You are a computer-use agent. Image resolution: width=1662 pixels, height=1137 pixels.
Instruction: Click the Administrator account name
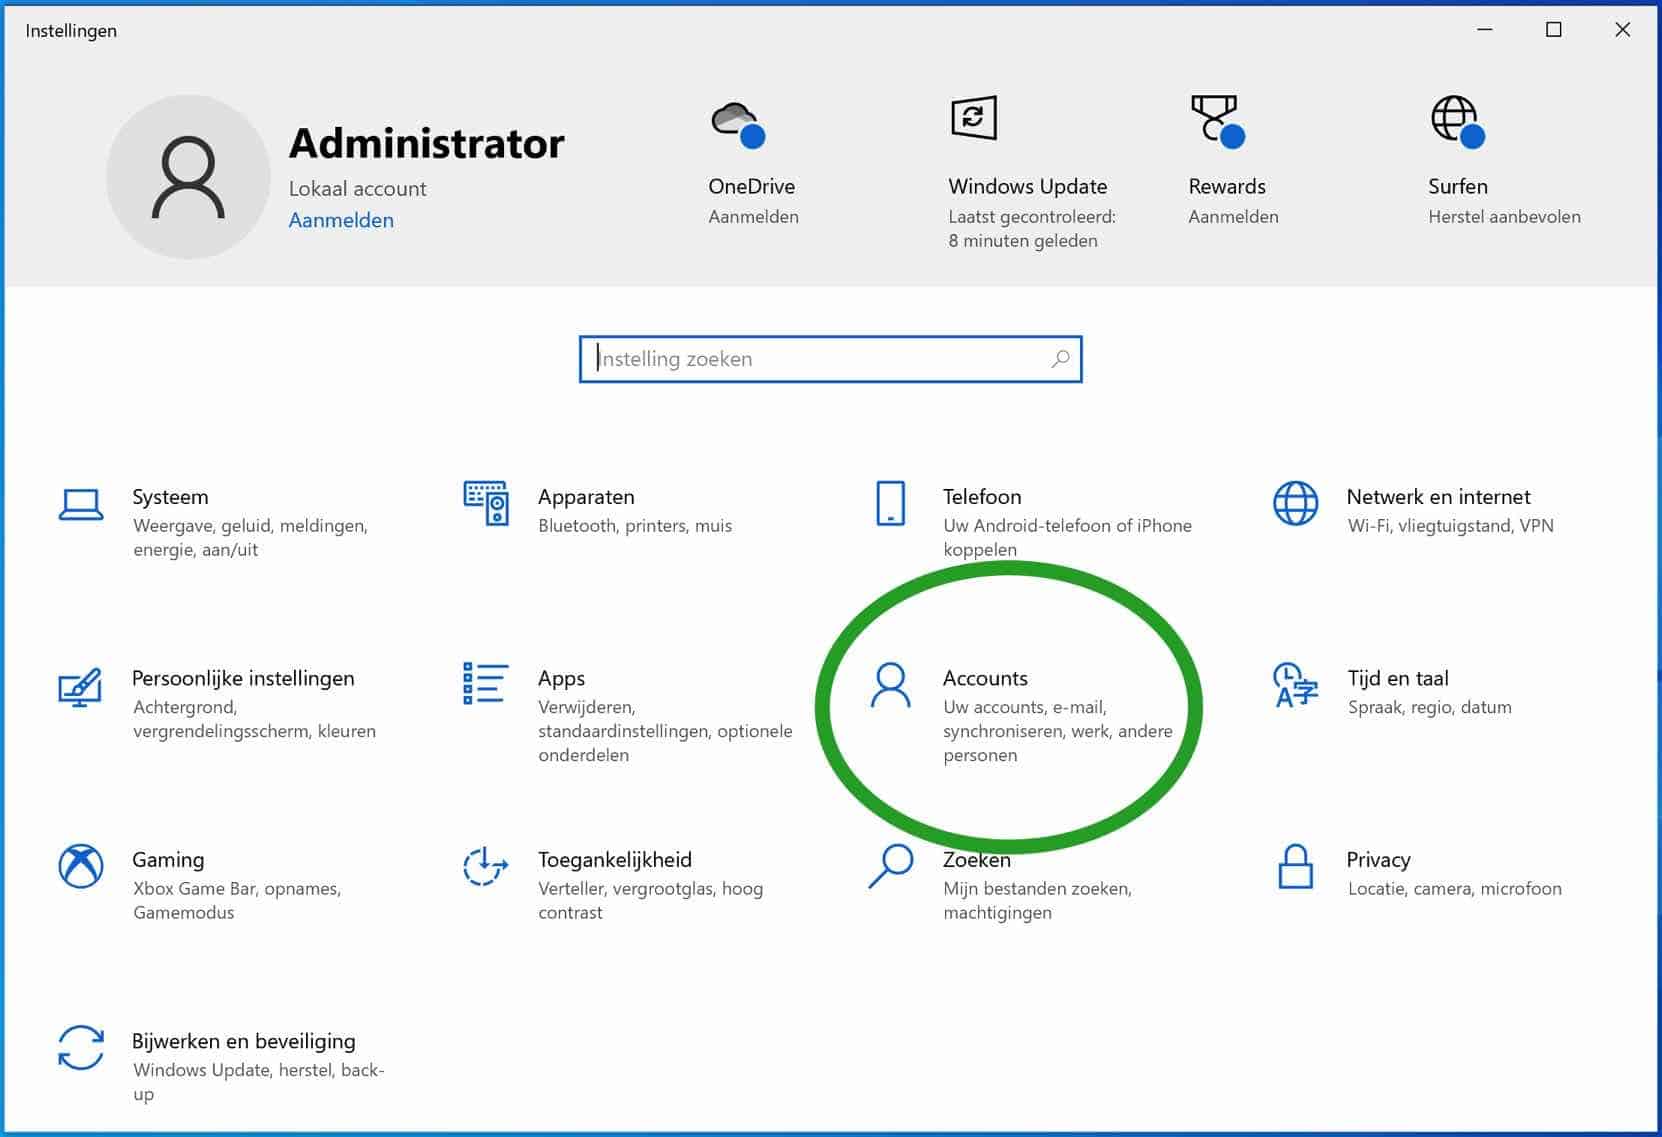[x=427, y=143]
